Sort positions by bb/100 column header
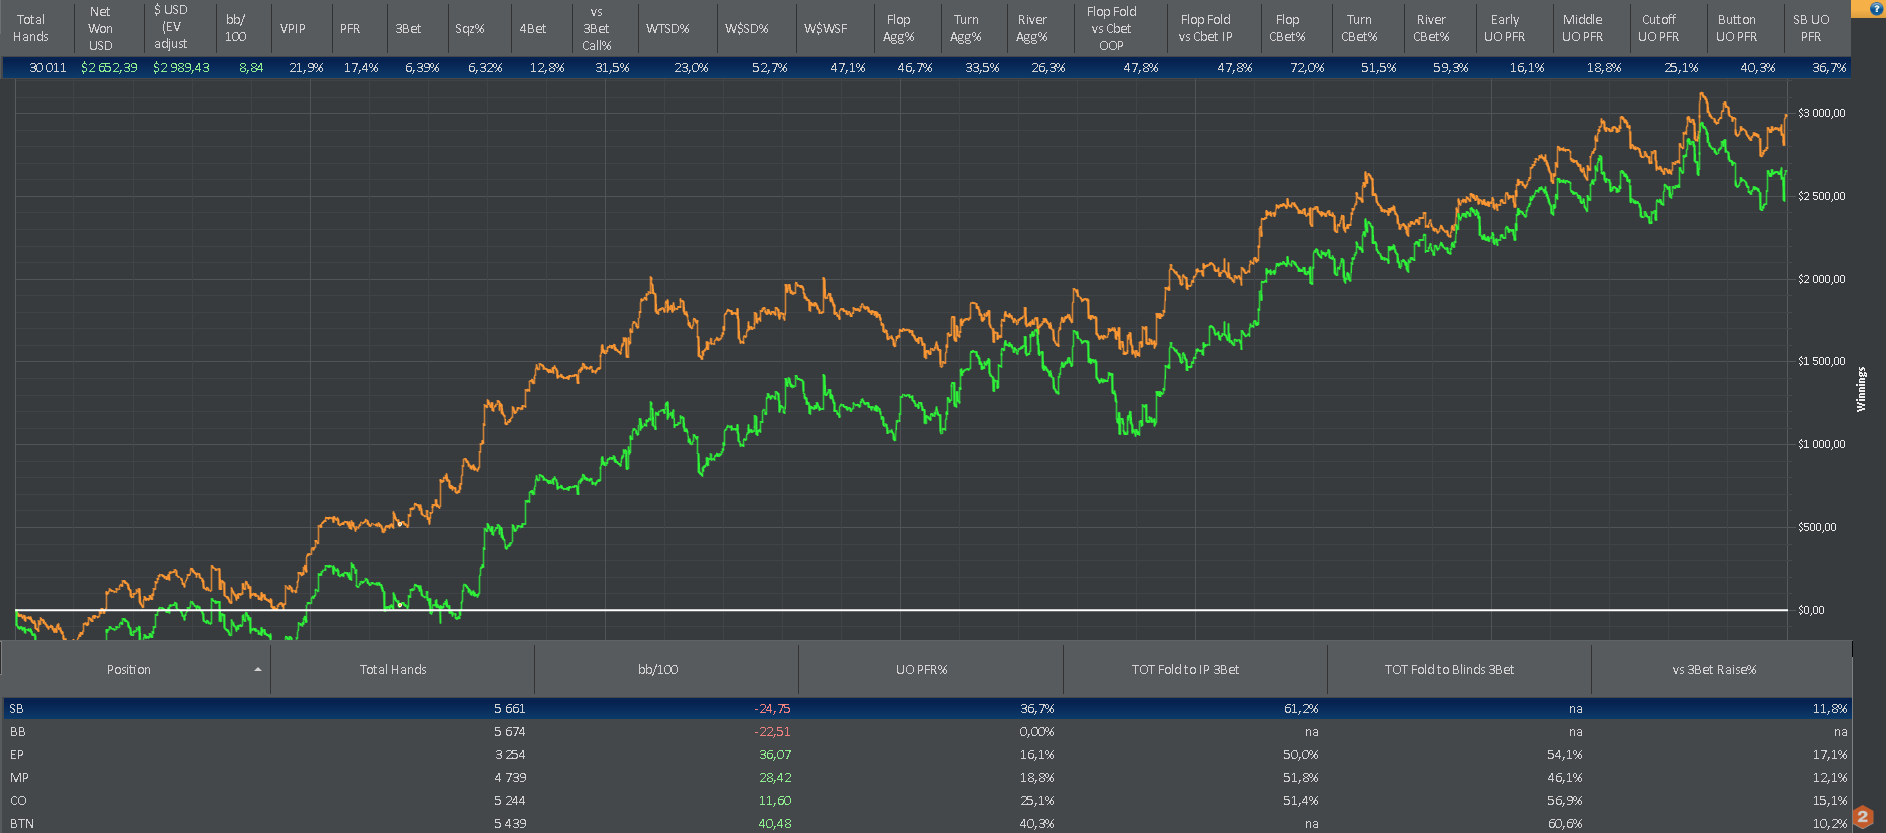 [x=658, y=670]
